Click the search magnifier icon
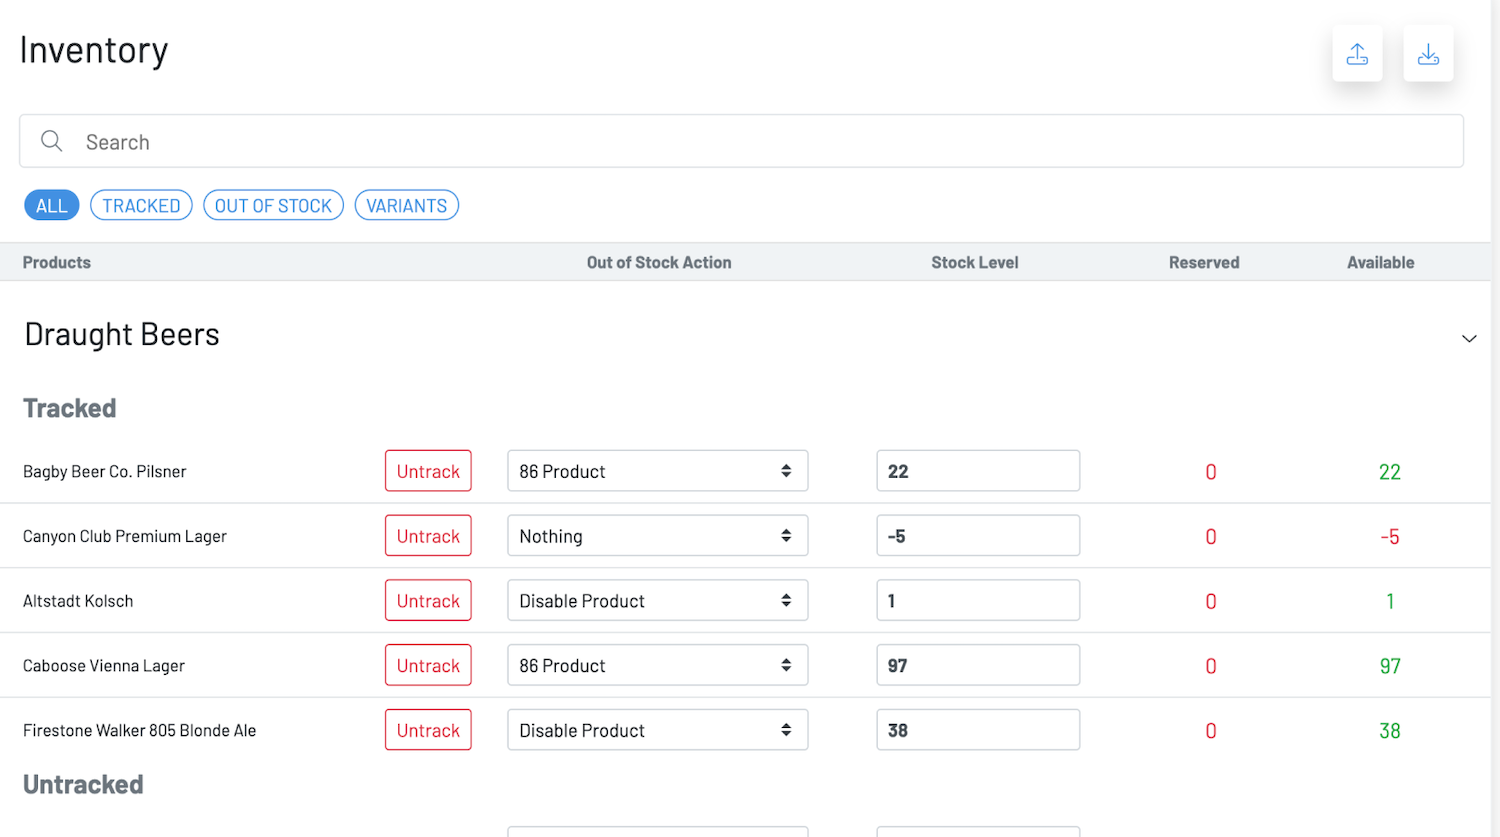1500x837 pixels. tap(51, 141)
